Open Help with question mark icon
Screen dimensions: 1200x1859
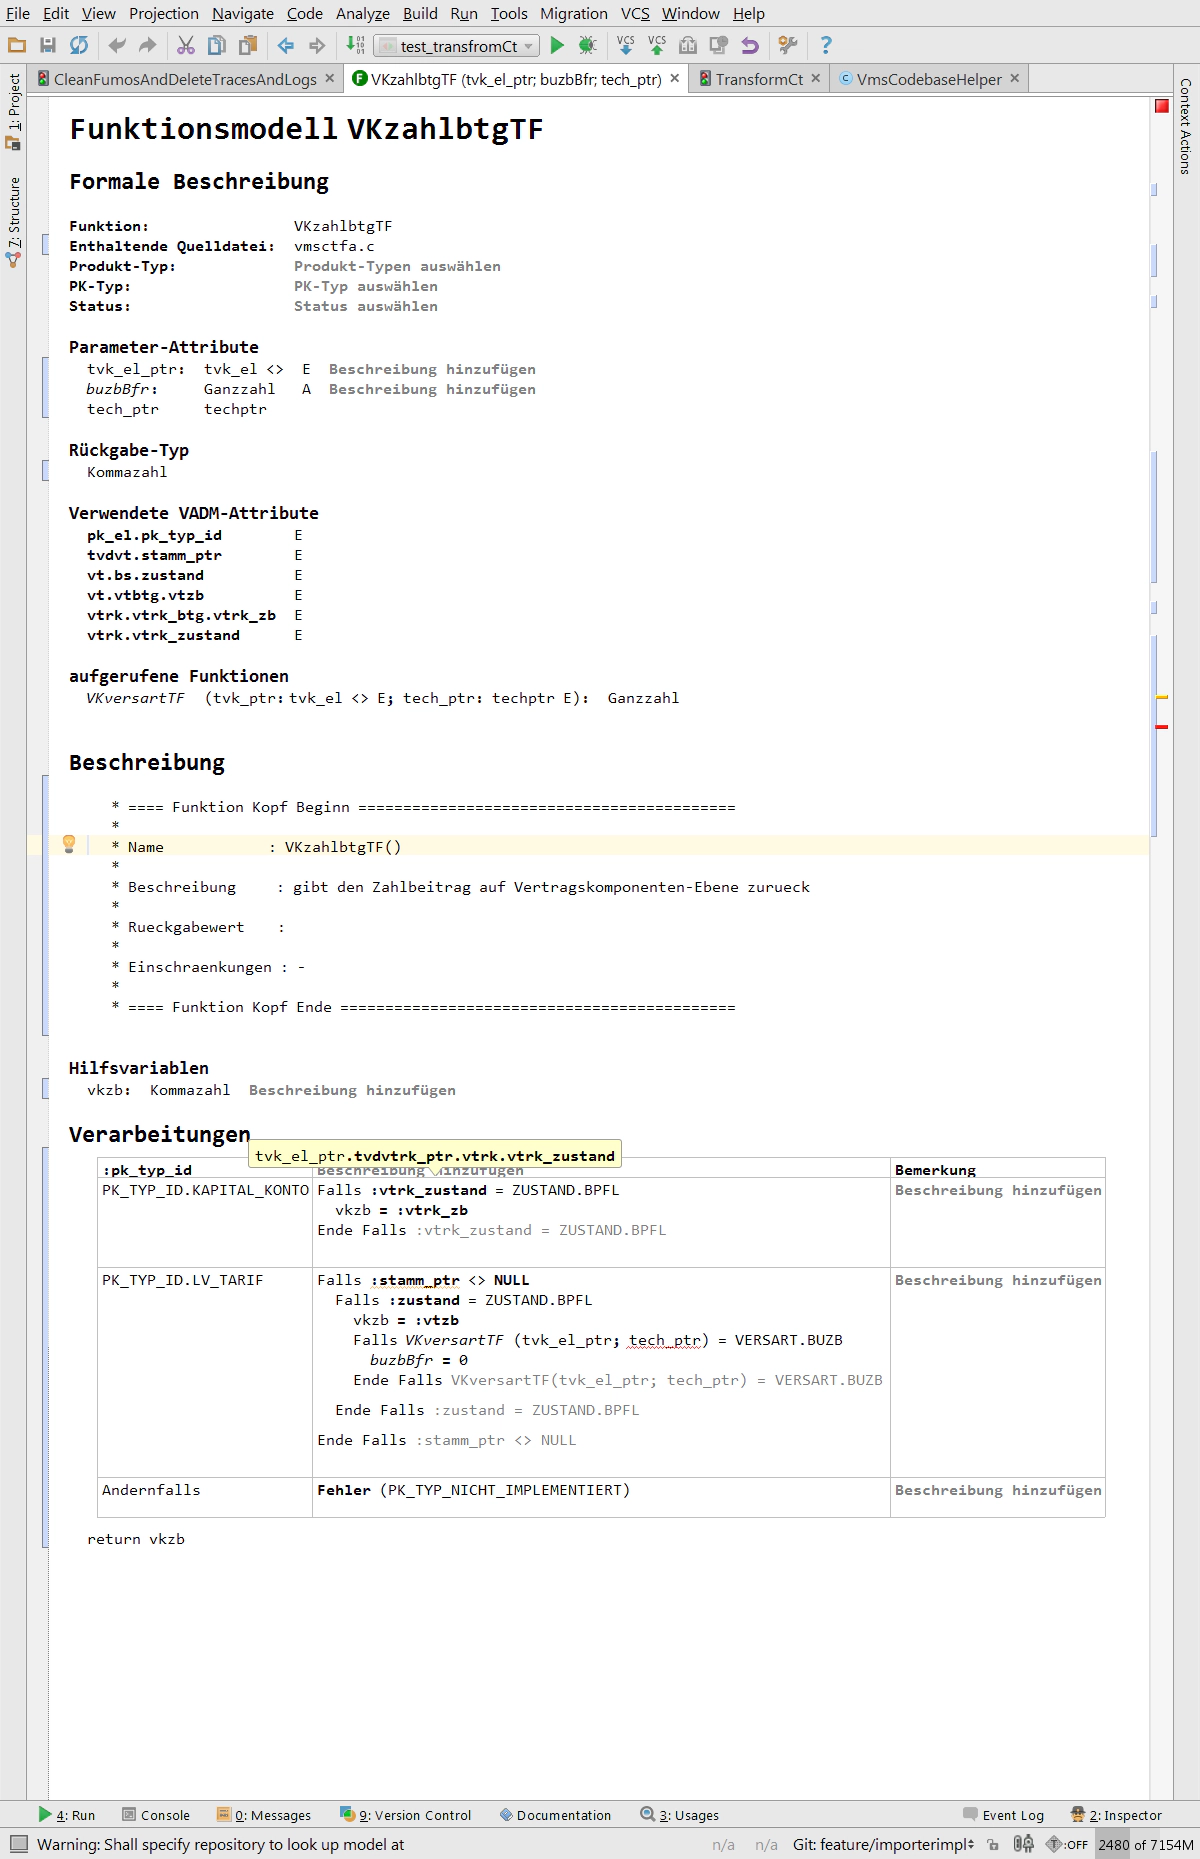(x=826, y=45)
